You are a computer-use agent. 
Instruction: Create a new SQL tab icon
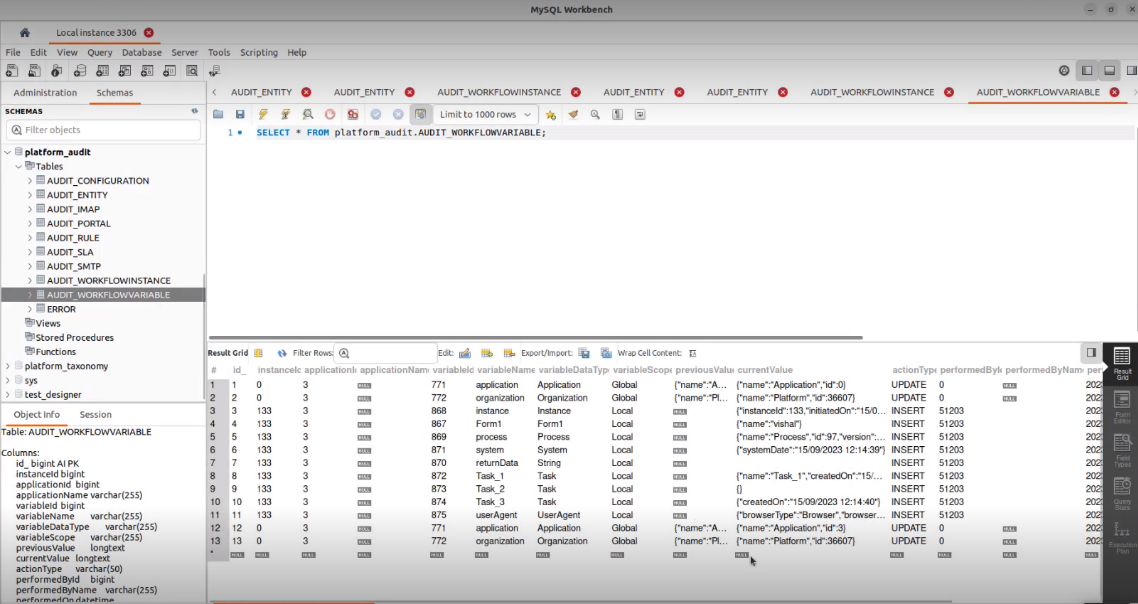[12, 71]
